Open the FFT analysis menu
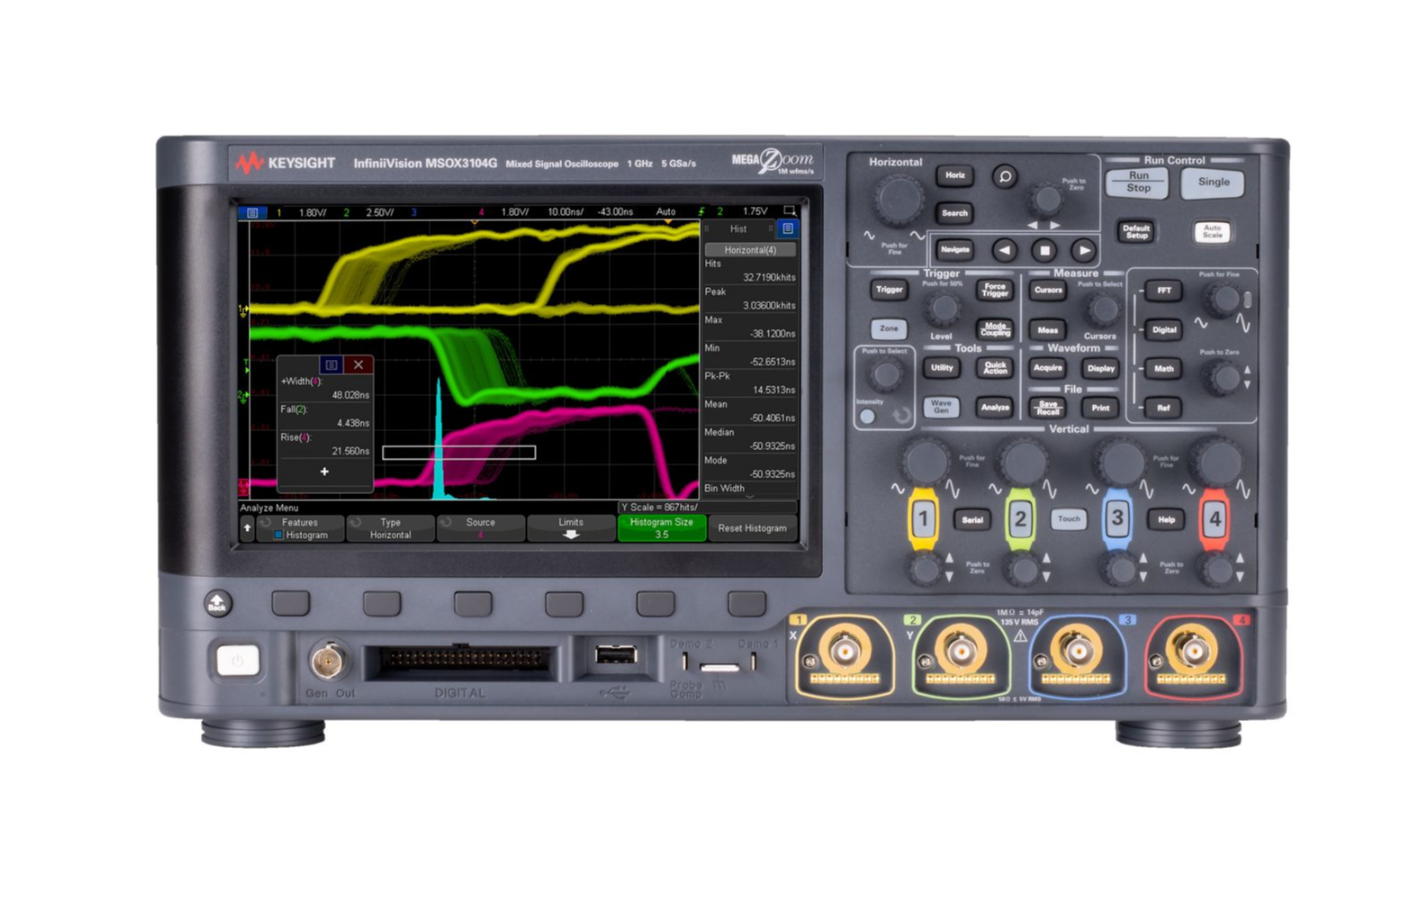 (1163, 291)
